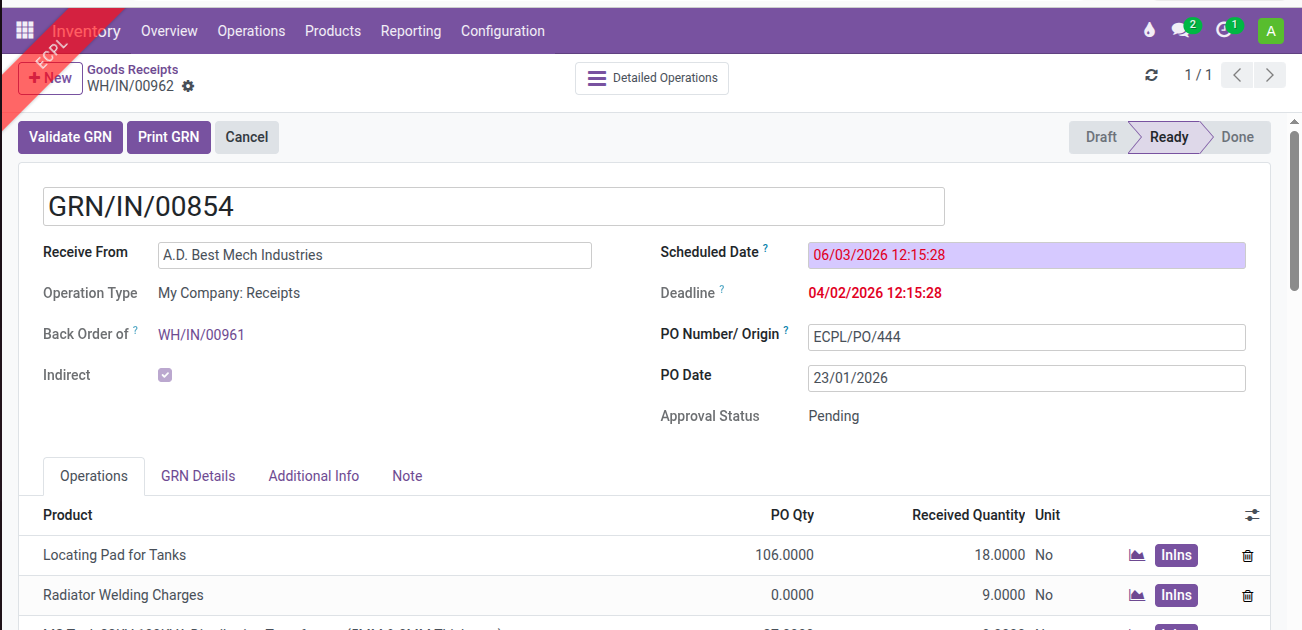Open the apps grid menu icon
1302x630 pixels.
tap(25, 31)
